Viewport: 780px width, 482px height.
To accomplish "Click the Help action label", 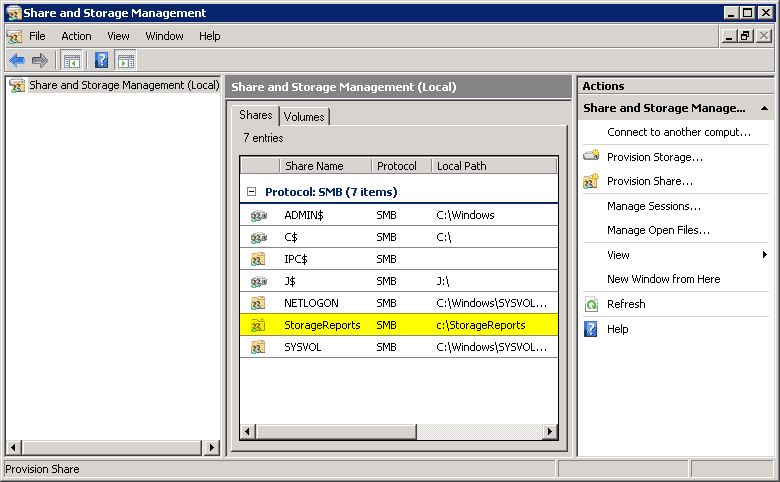I will point(617,329).
